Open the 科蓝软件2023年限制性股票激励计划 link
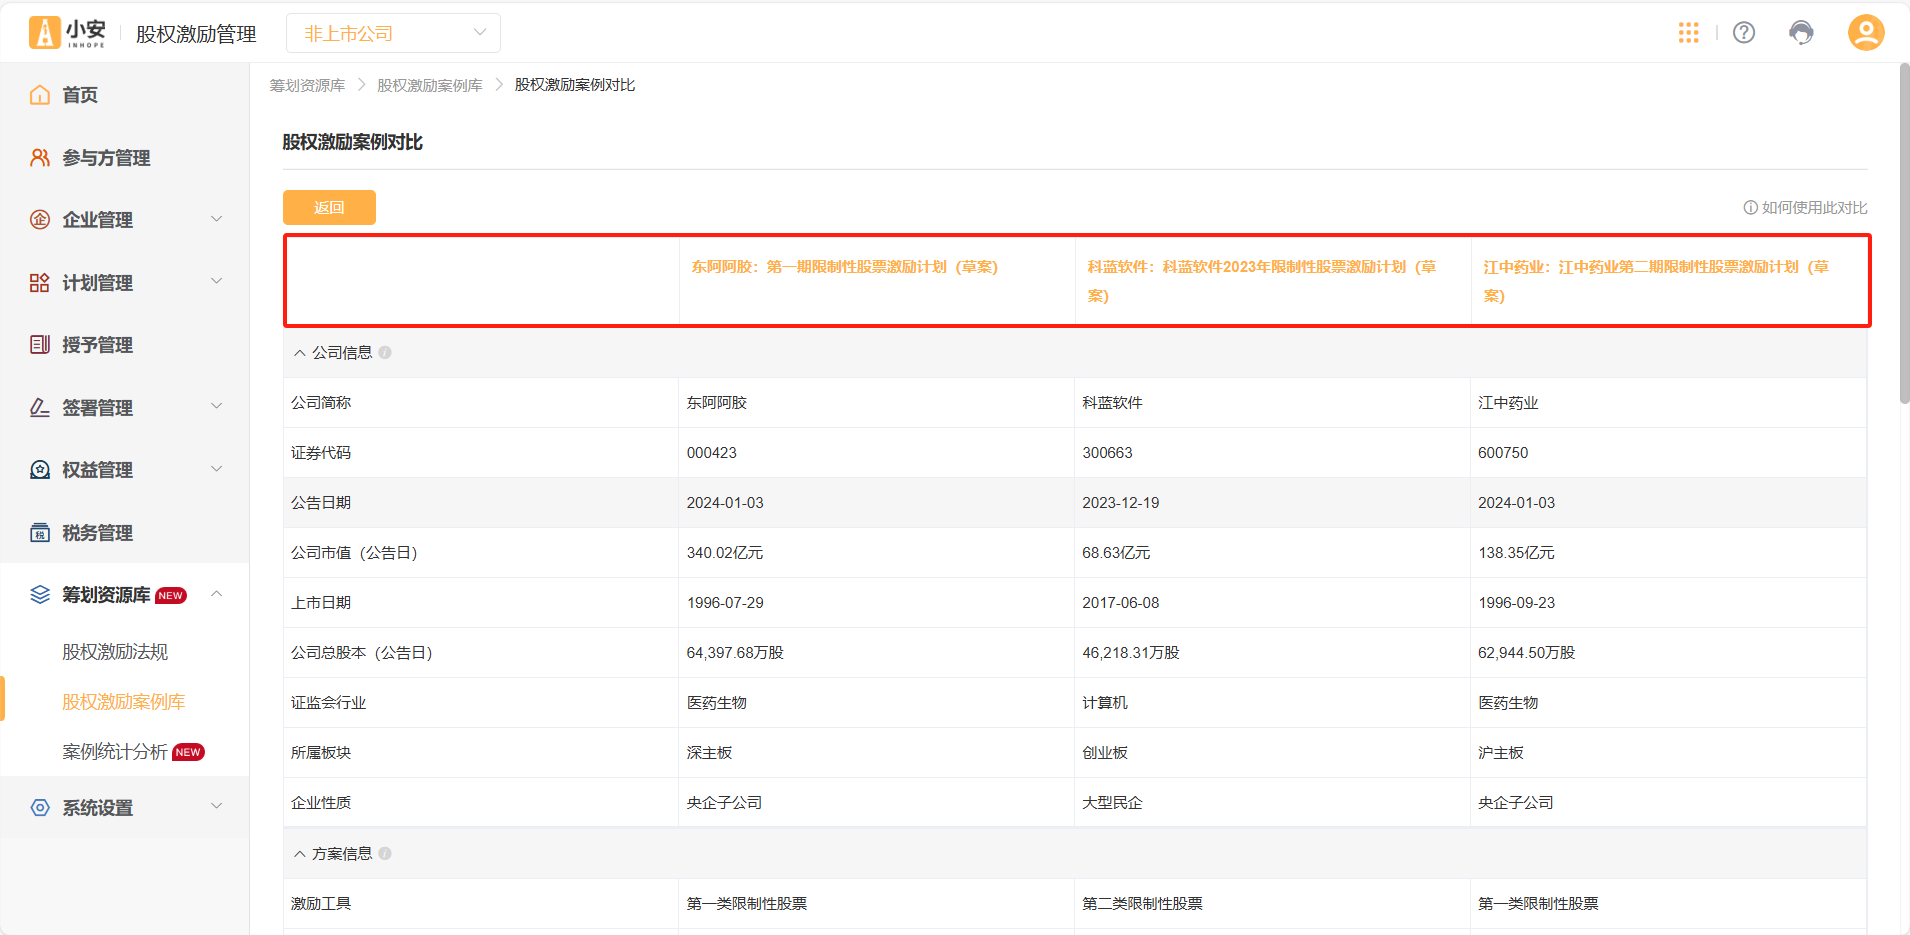The height and width of the screenshot is (935, 1910). 1262,281
